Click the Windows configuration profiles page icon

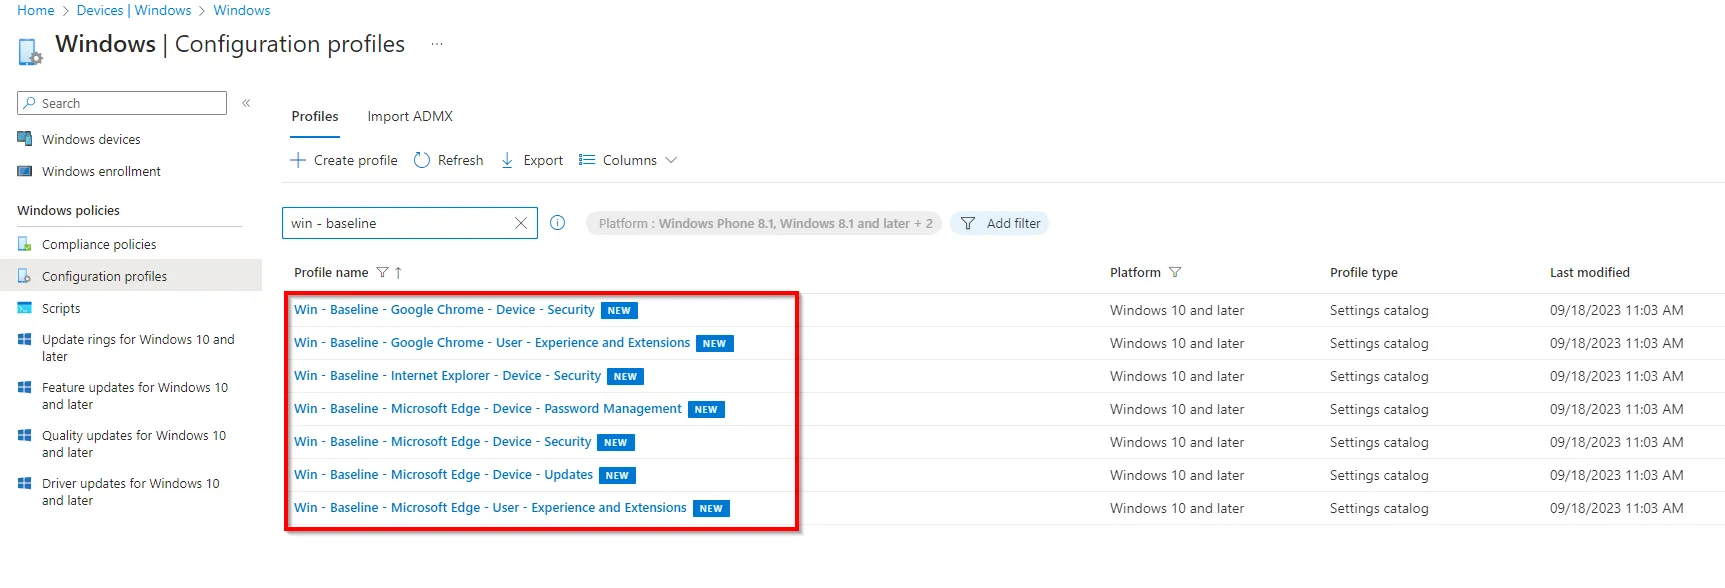point(30,51)
